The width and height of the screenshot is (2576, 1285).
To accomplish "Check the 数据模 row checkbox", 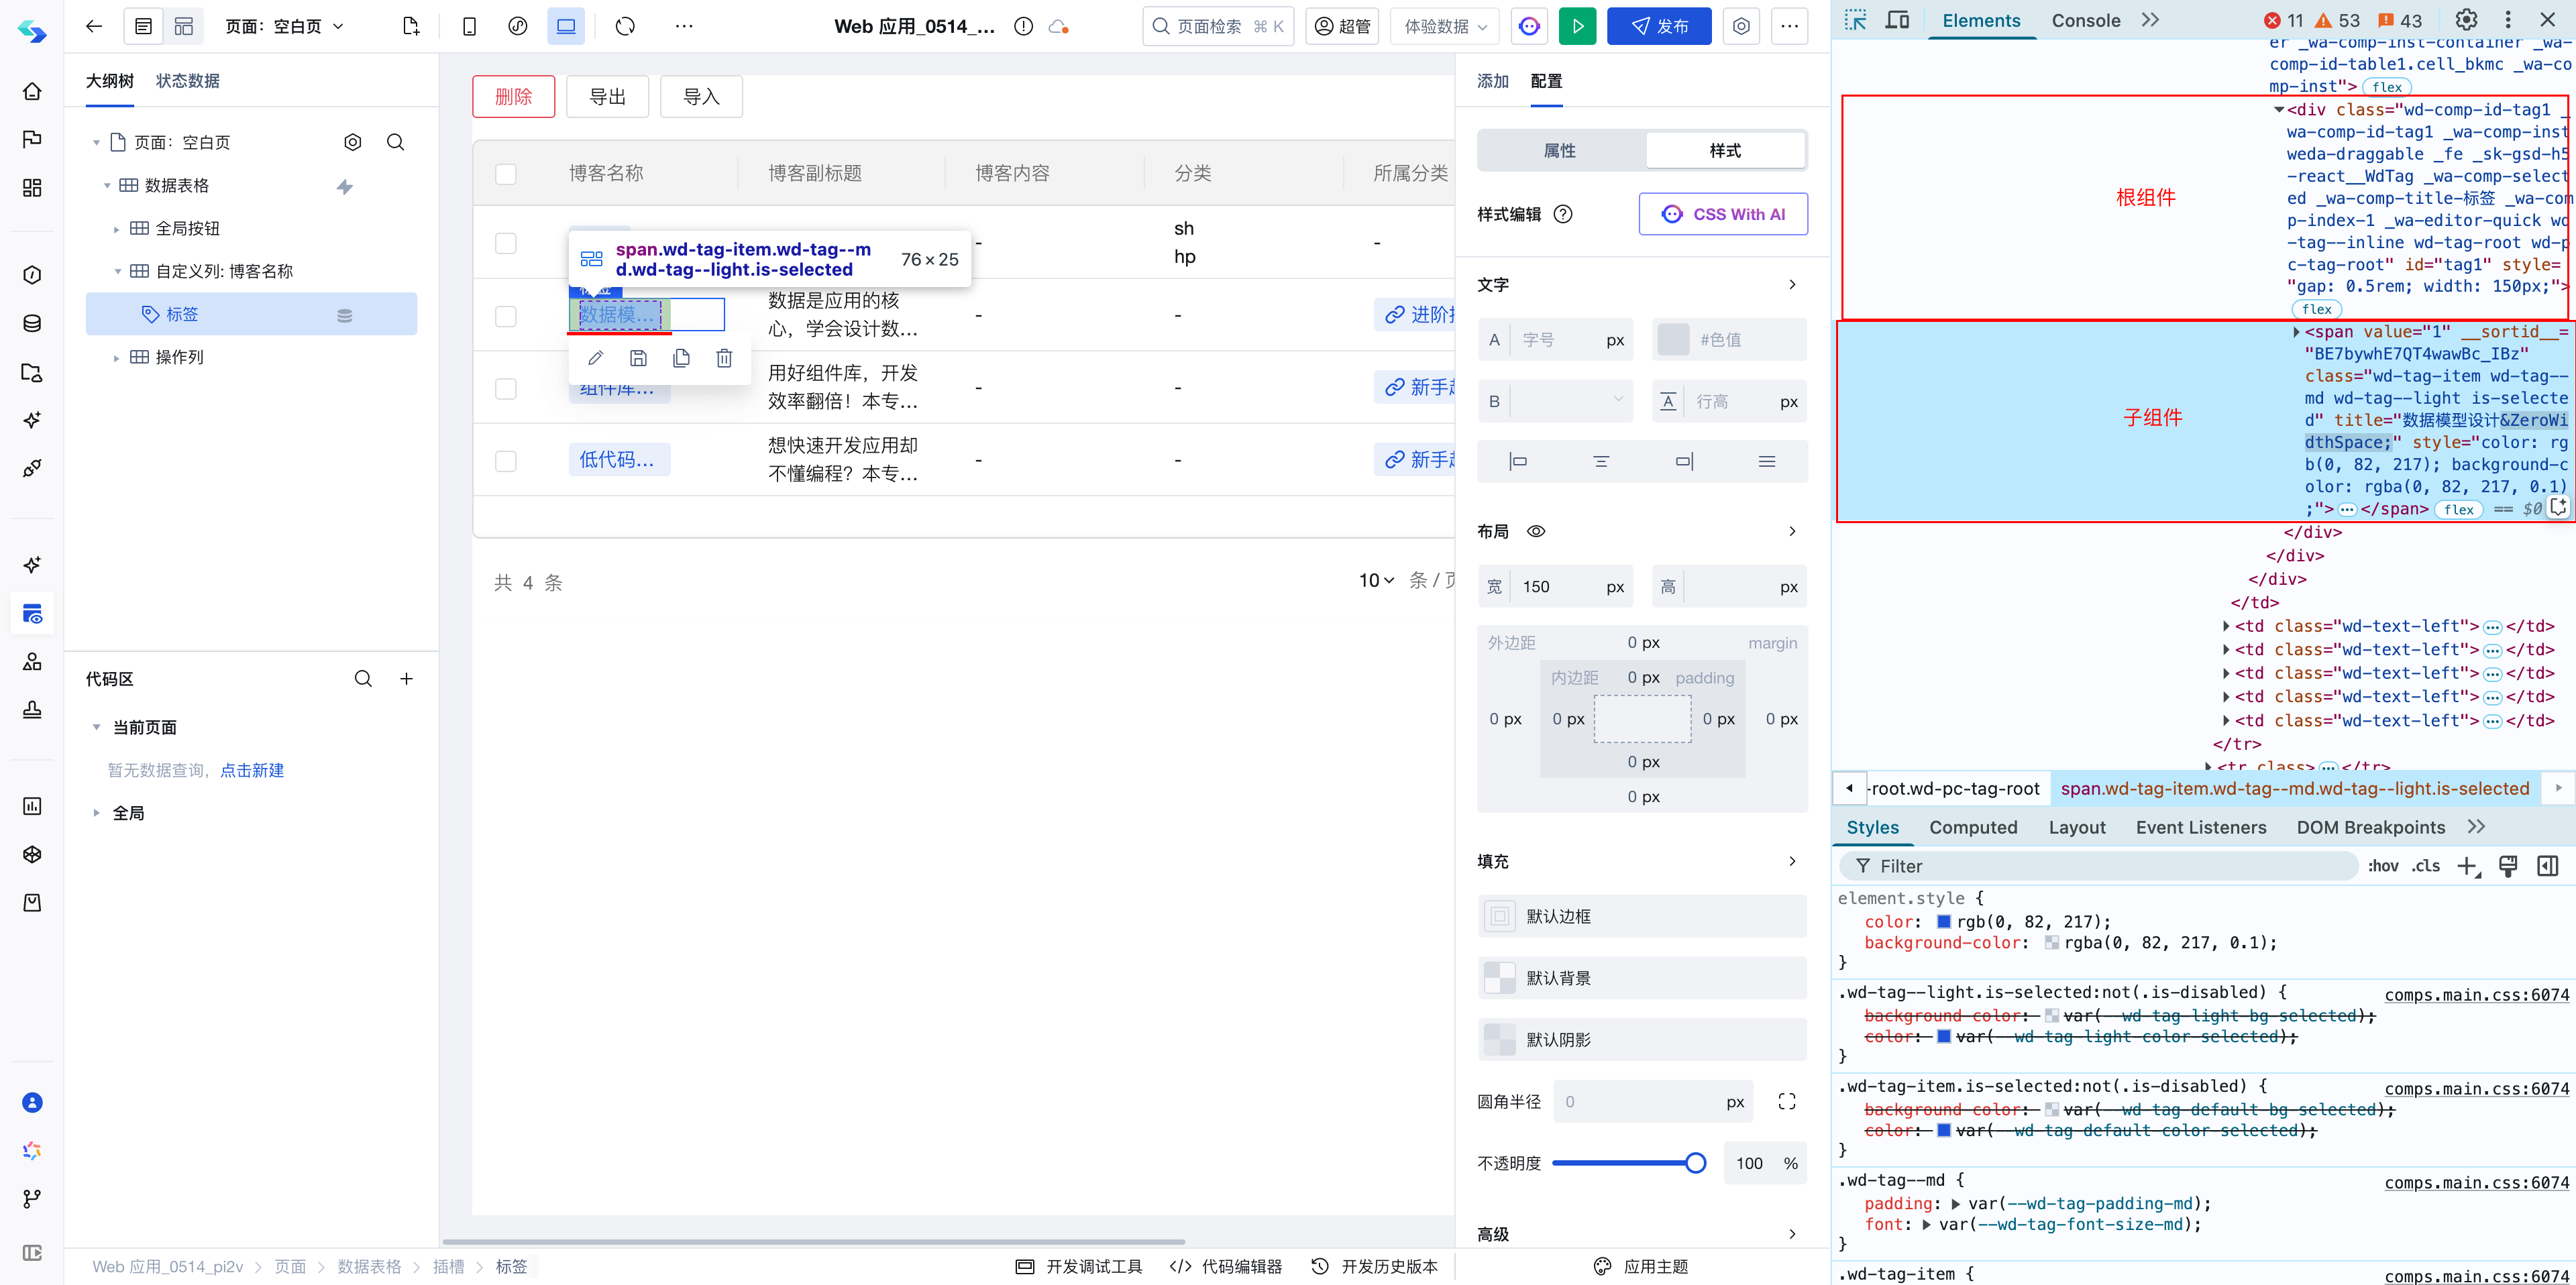I will click(506, 316).
